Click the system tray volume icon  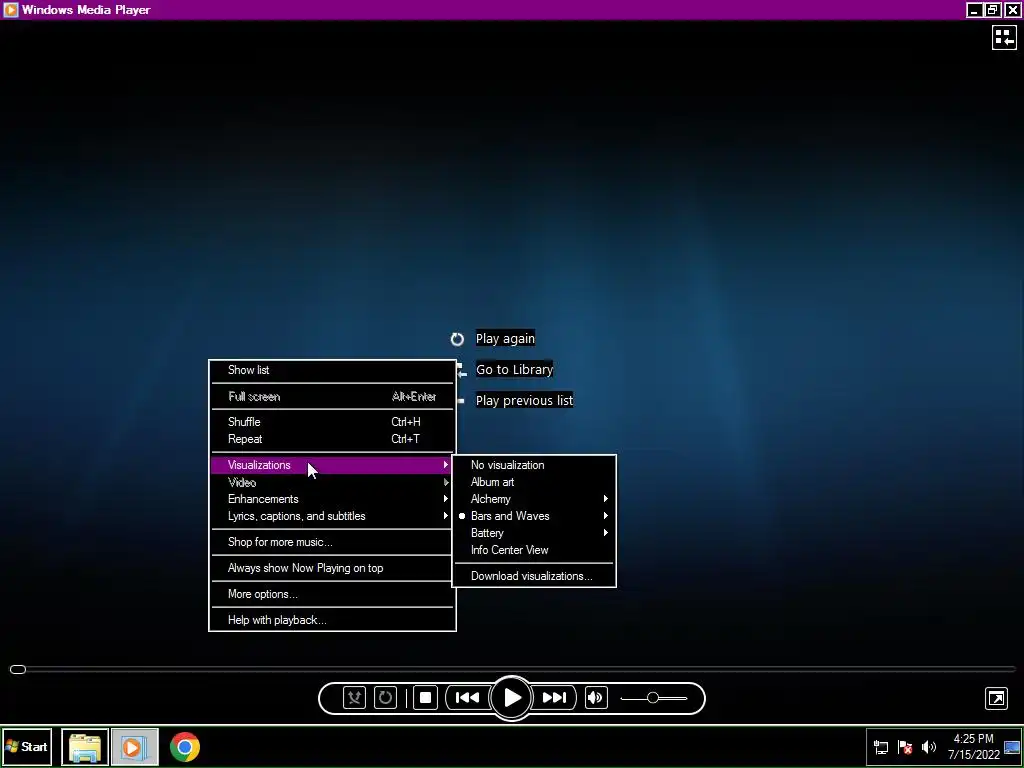point(928,747)
